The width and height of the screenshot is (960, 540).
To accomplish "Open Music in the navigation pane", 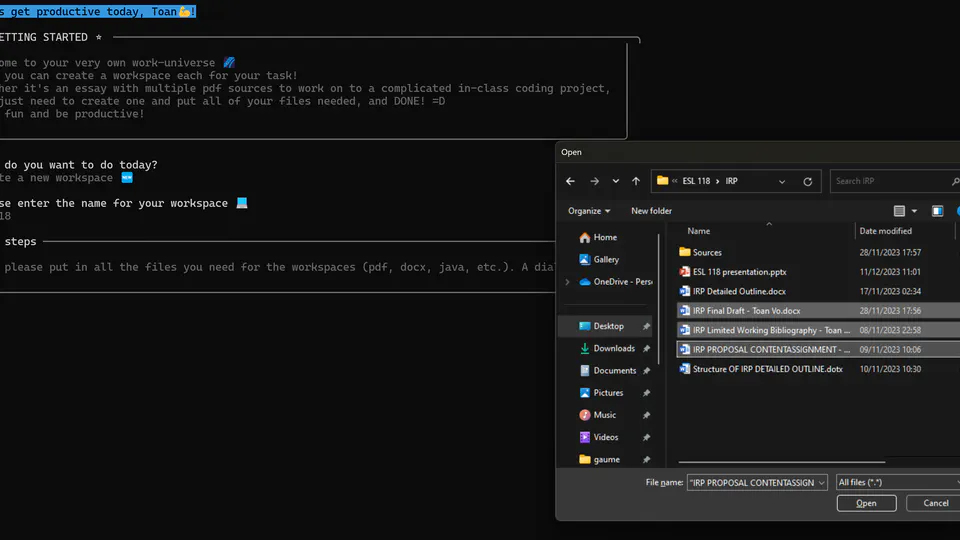I will click(598, 415).
